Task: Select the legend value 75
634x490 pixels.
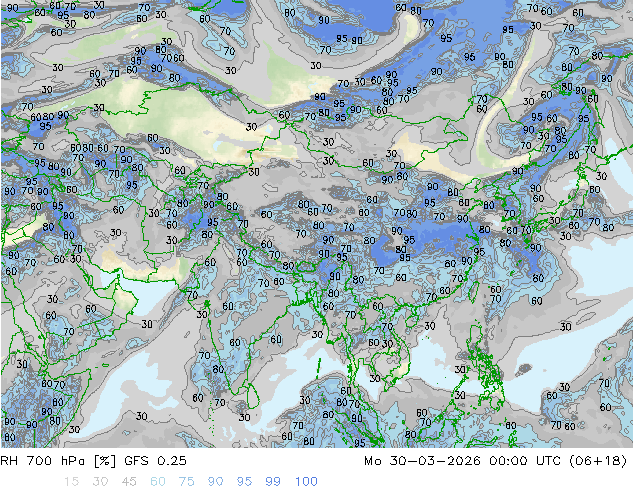Action: coord(186,482)
